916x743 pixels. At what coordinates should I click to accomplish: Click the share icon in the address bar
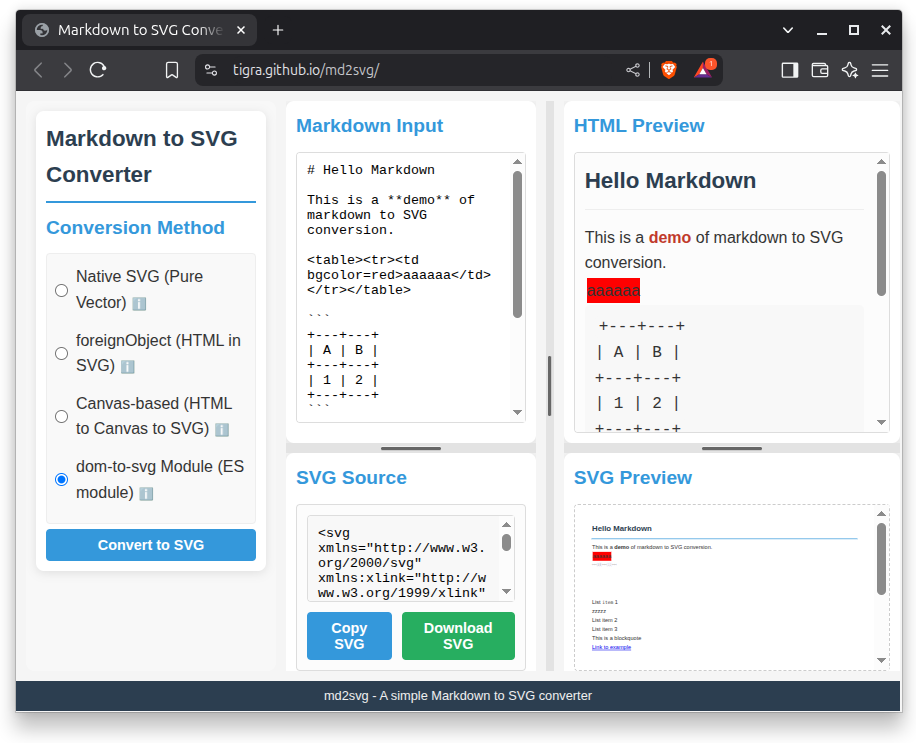point(633,70)
